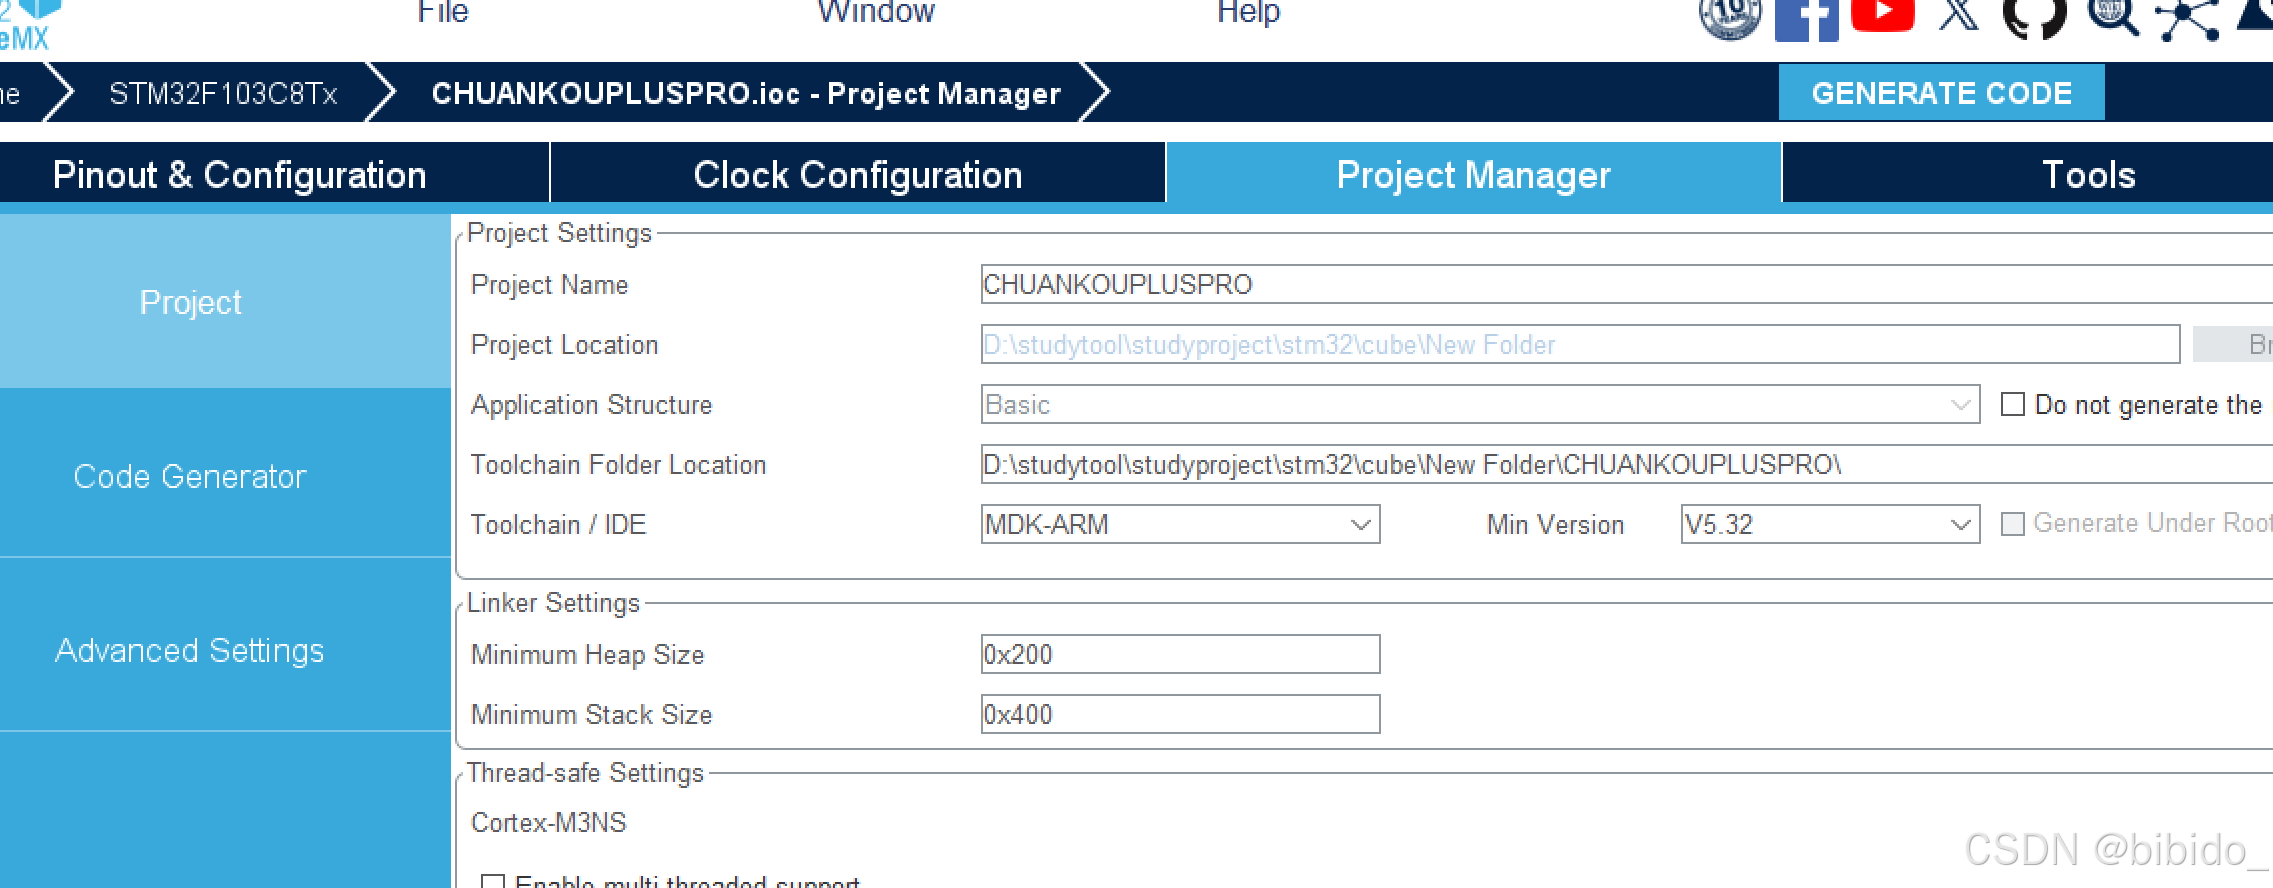This screenshot has height=888, width=2273.
Task: Switch to Clock Configuration tab
Action: [x=858, y=174]
